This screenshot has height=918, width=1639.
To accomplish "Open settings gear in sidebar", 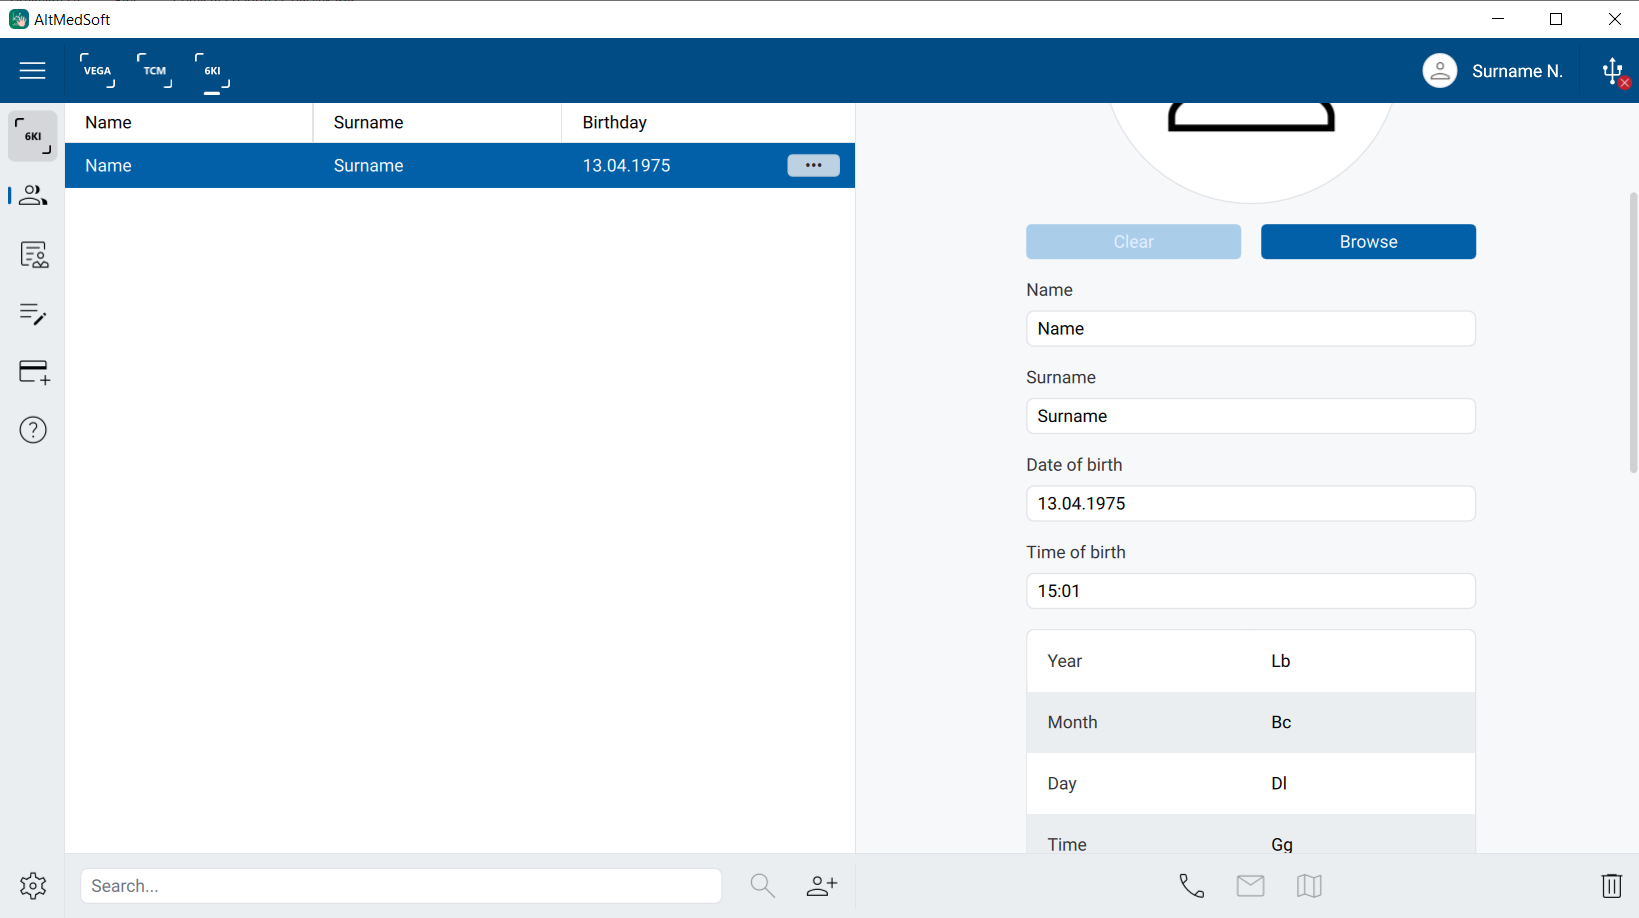I will (x=33, y=886).
